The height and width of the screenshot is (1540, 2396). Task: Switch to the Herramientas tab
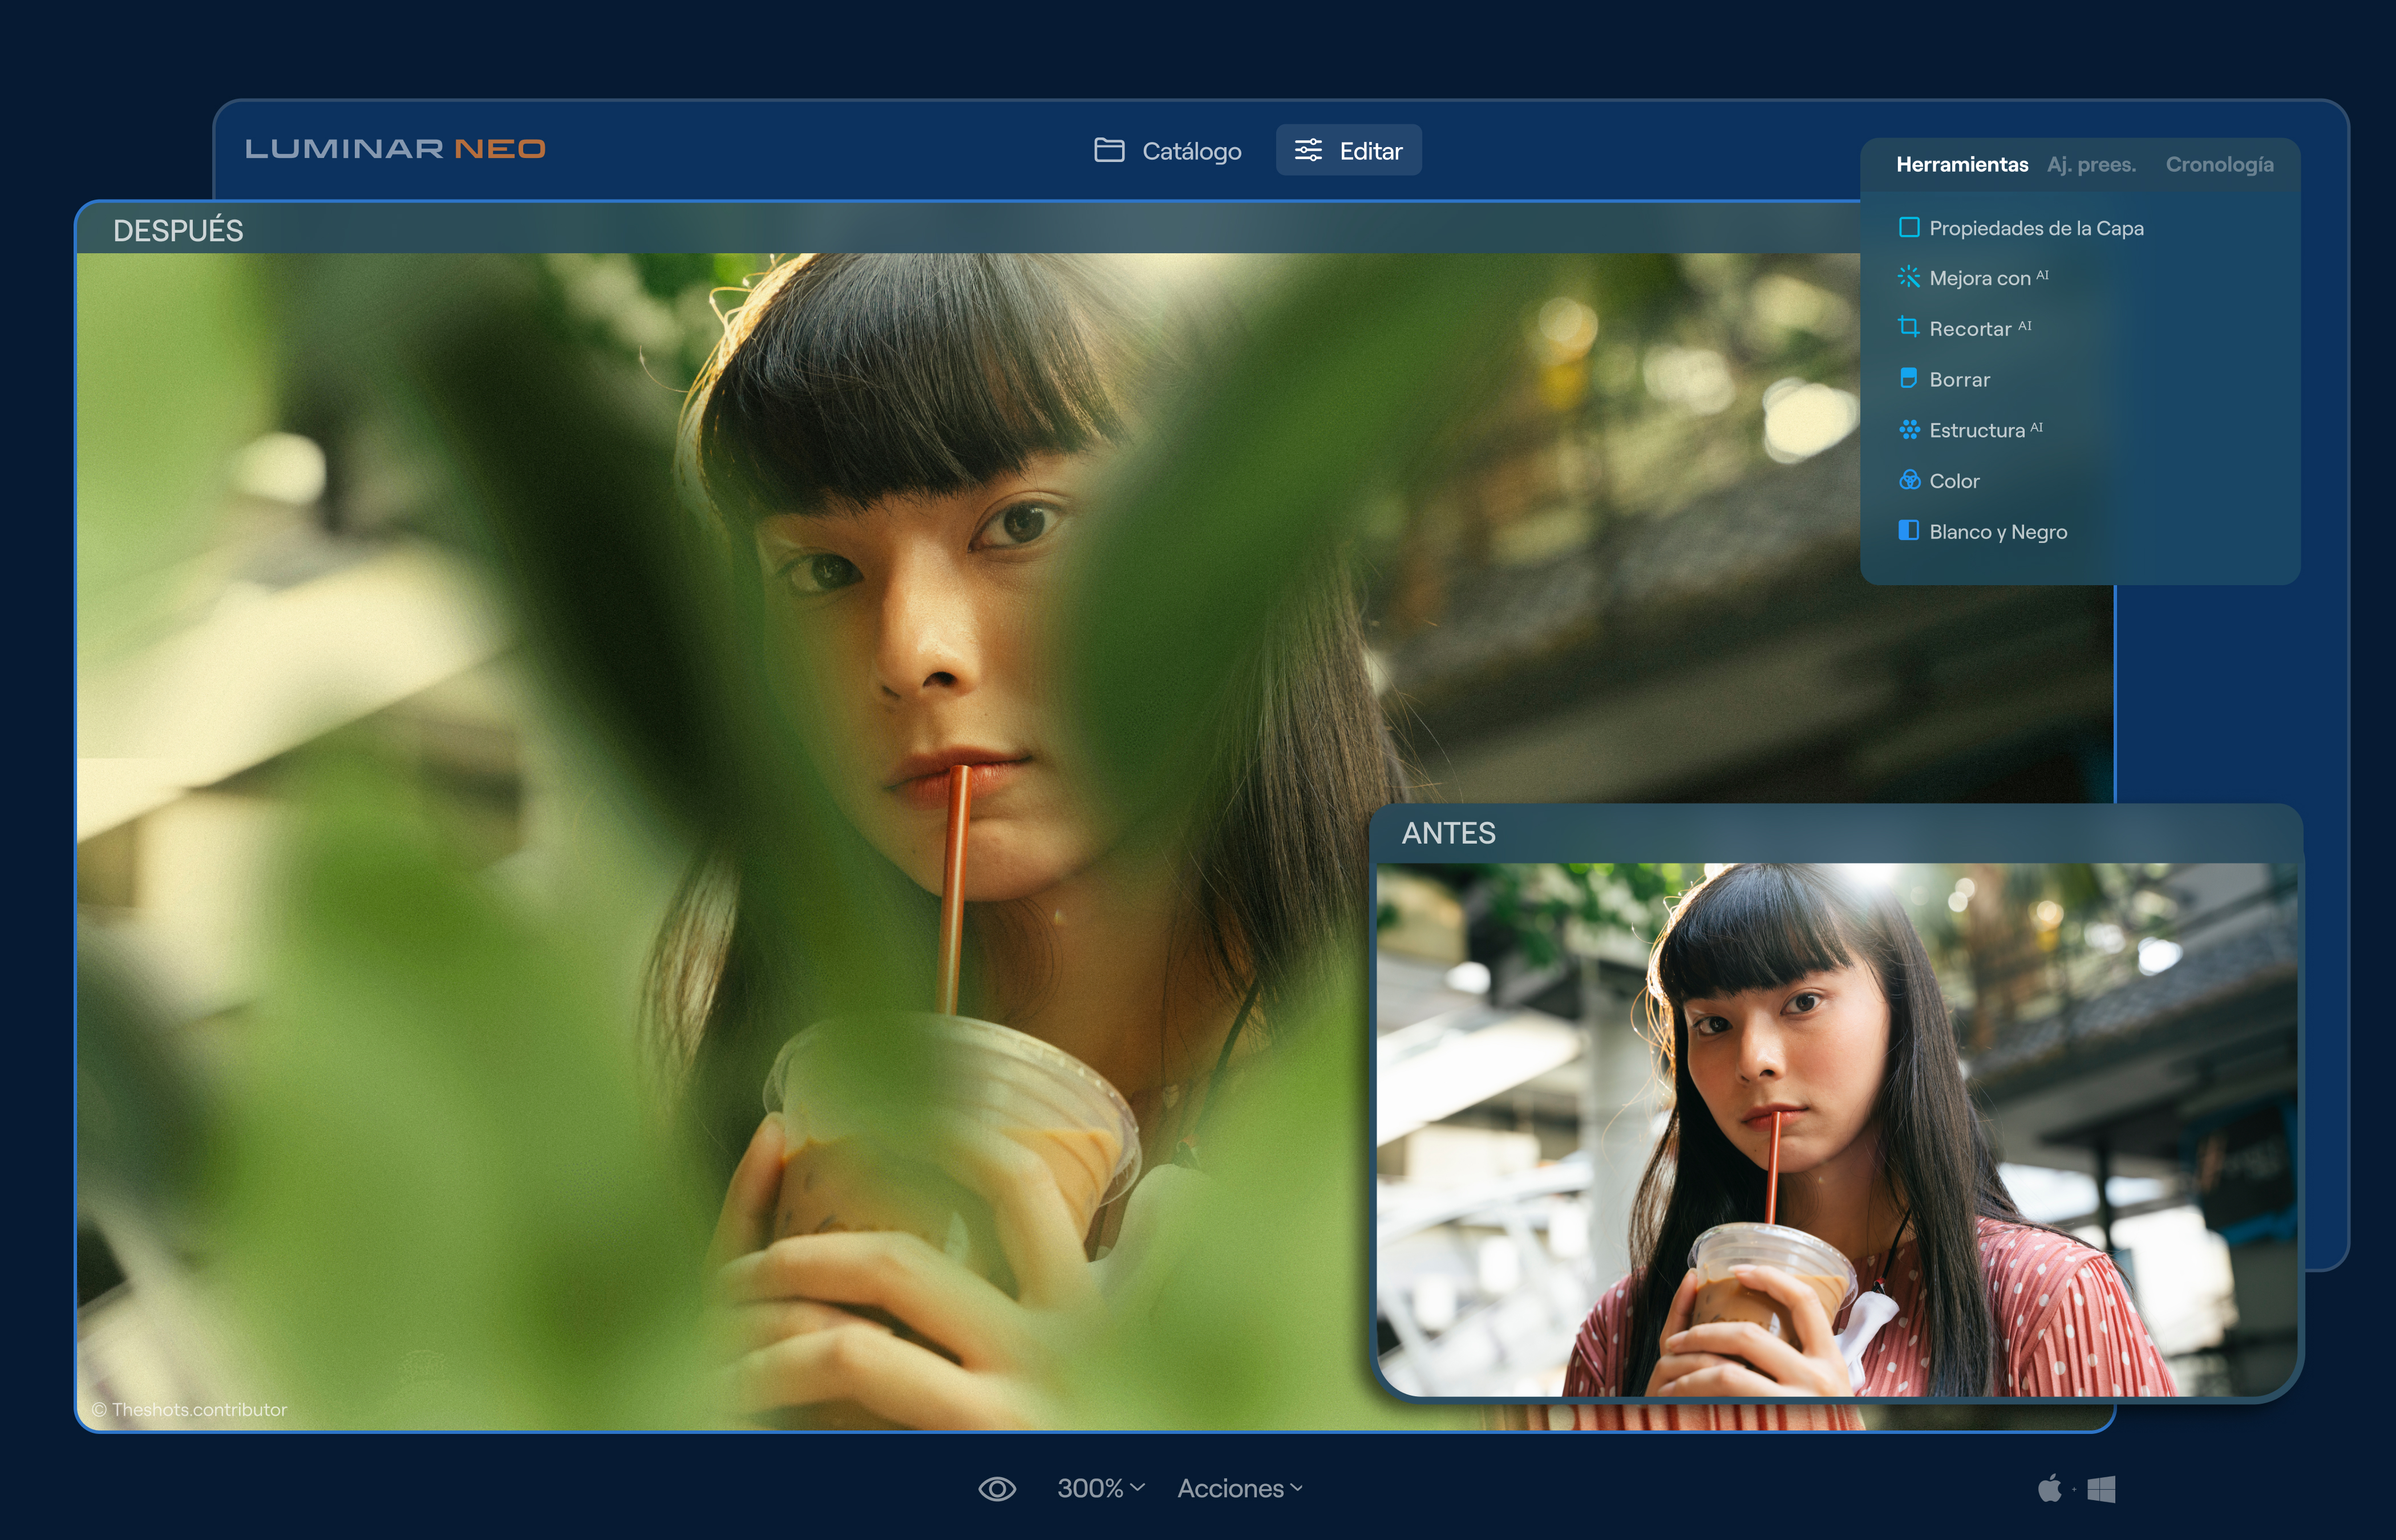click(1962, 164)
